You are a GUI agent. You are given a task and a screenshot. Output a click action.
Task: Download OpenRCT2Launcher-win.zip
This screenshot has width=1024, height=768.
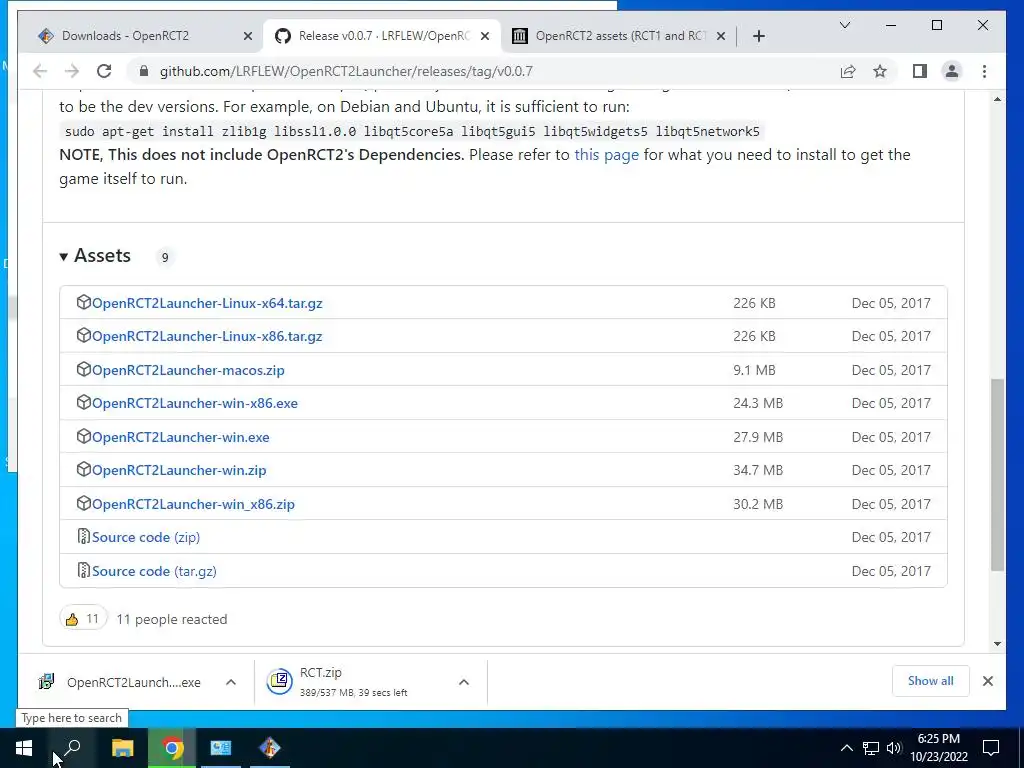(179, 470)
